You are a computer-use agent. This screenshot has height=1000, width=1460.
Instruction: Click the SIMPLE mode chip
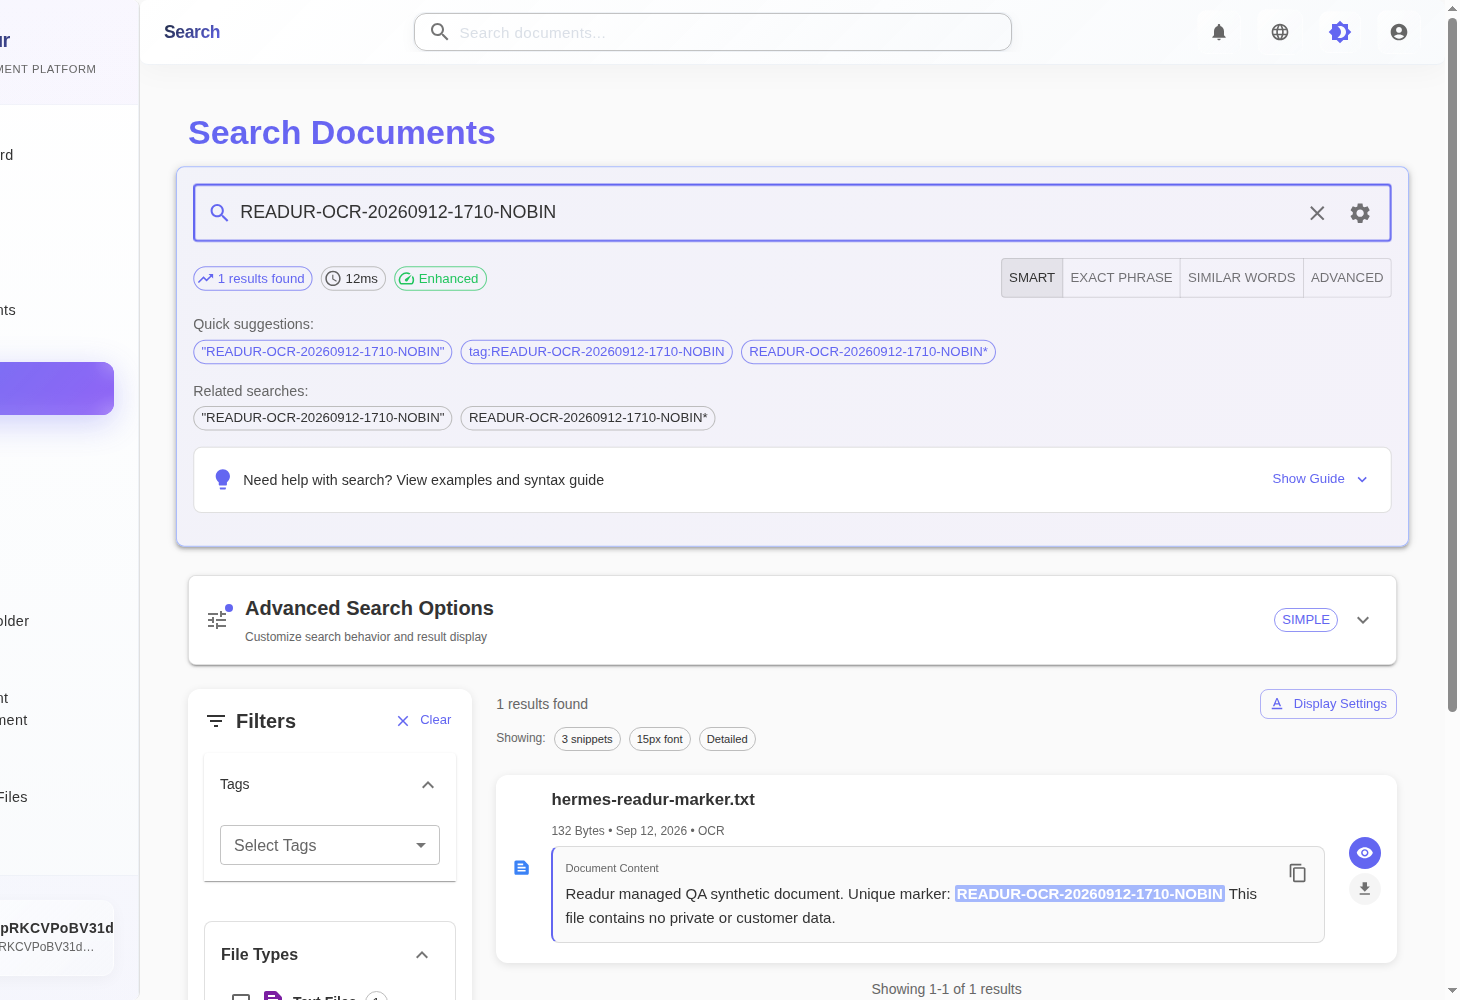click(x=1306, y=620)
